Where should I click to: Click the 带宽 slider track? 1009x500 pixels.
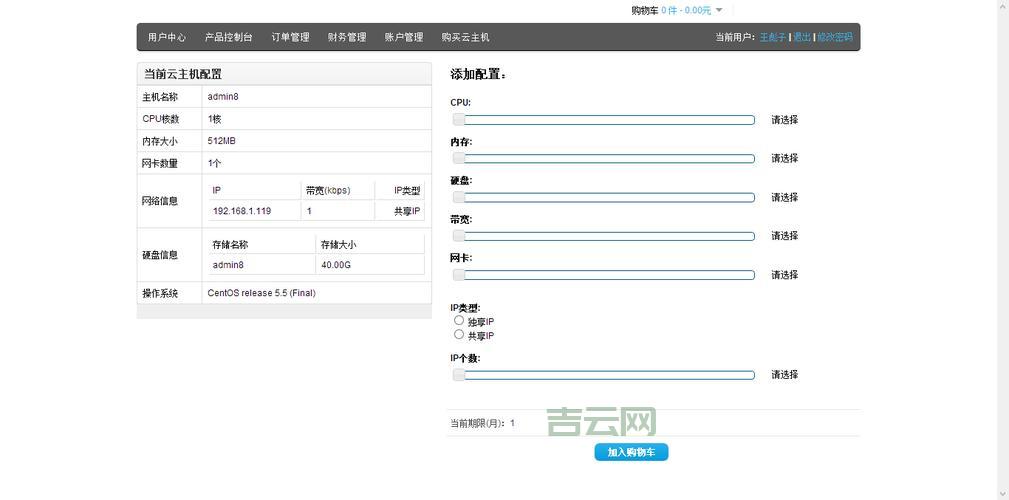pos(604,236)
